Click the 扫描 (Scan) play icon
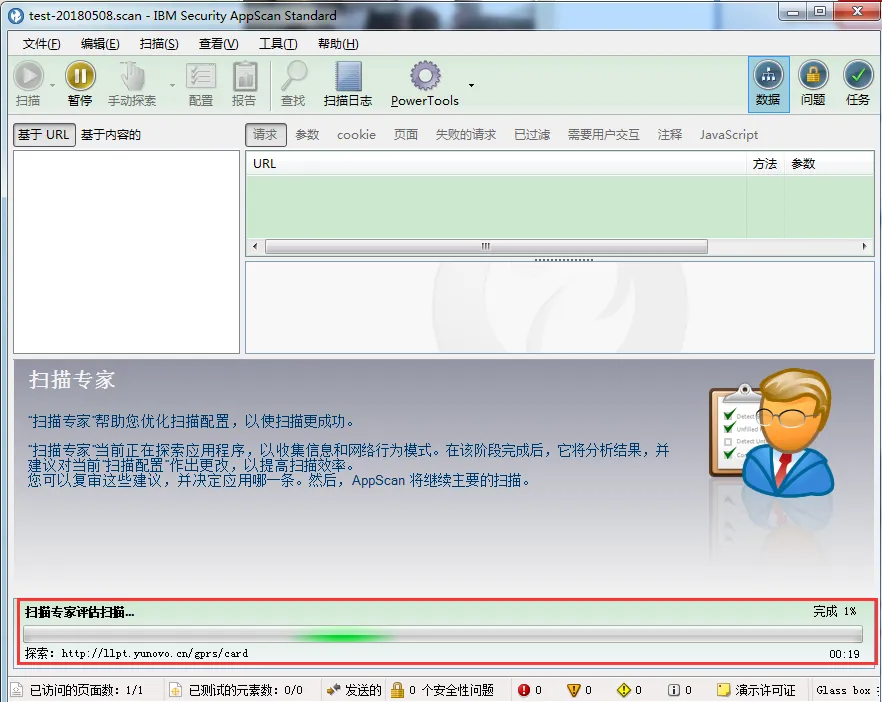This screenshot has width=882, height=702. coord(29,76)
